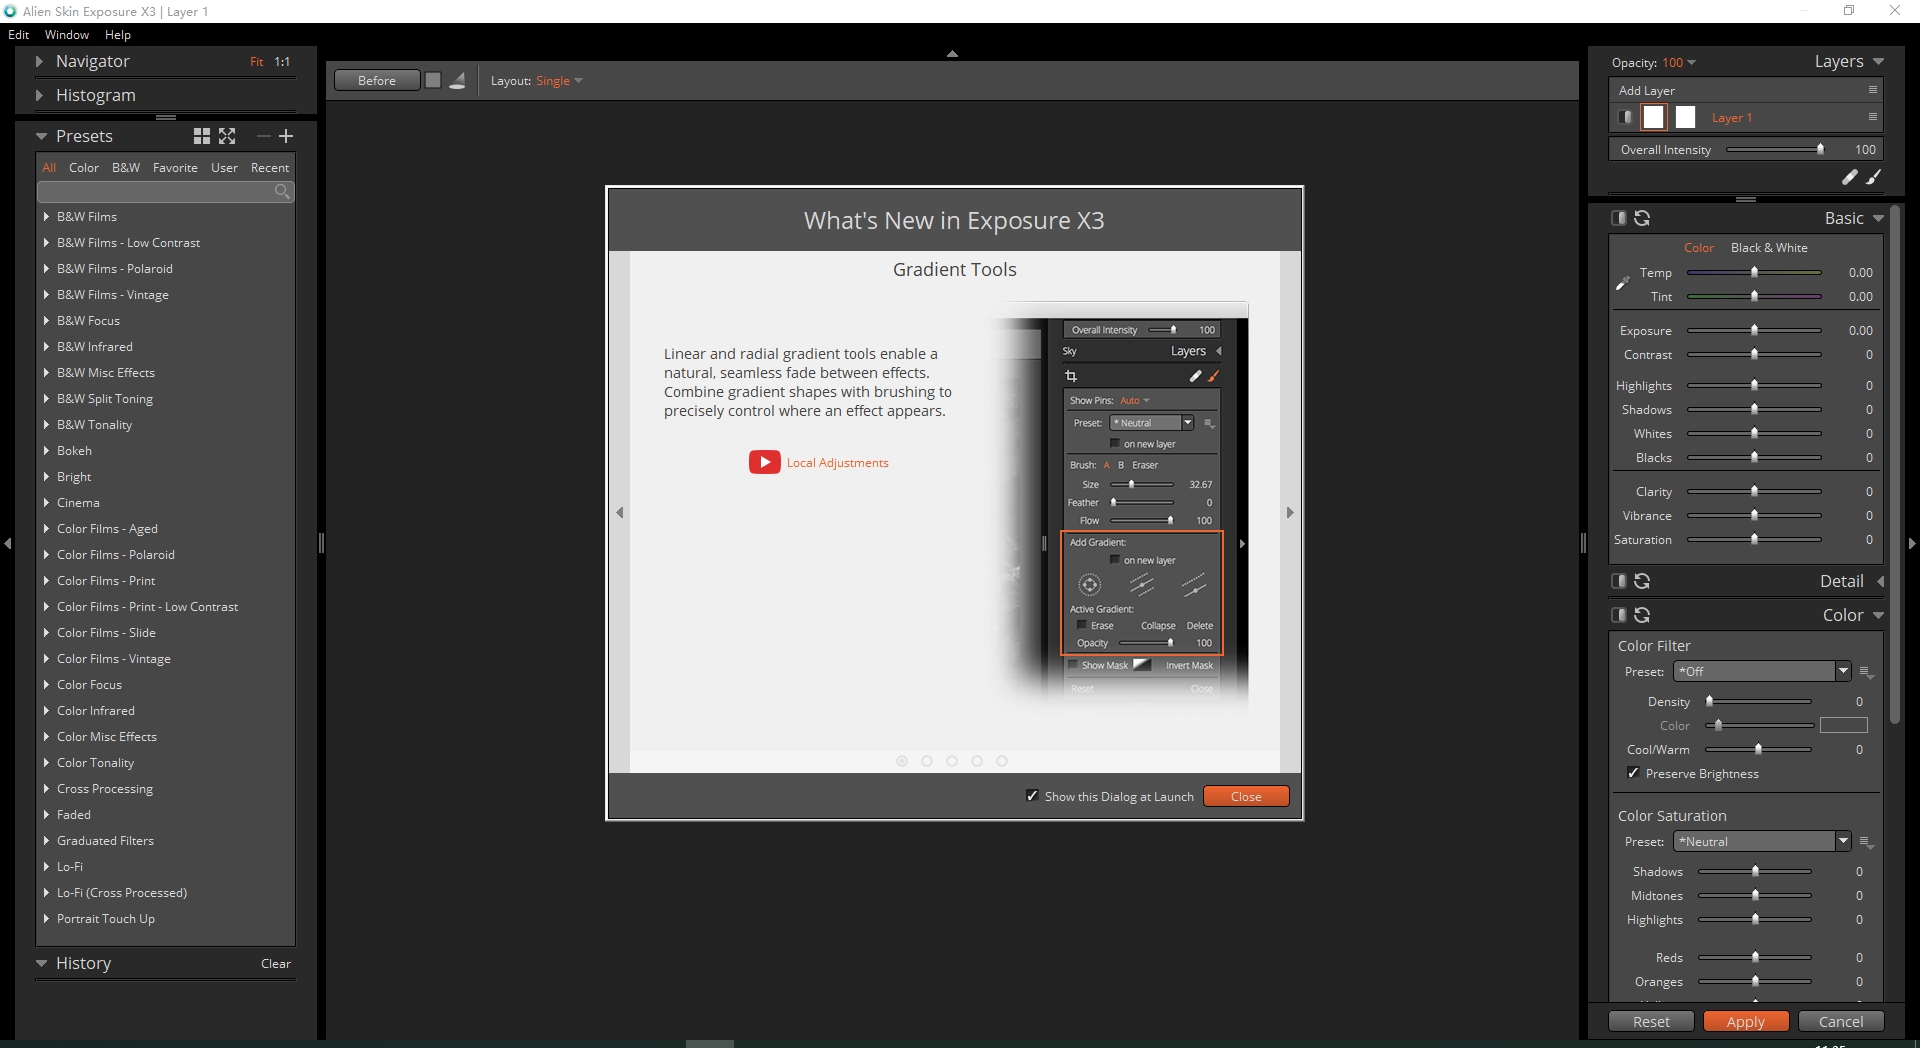Collapse the left panel with edge arrow
Screen dimensions: 1920x1048
pos(8,544)
